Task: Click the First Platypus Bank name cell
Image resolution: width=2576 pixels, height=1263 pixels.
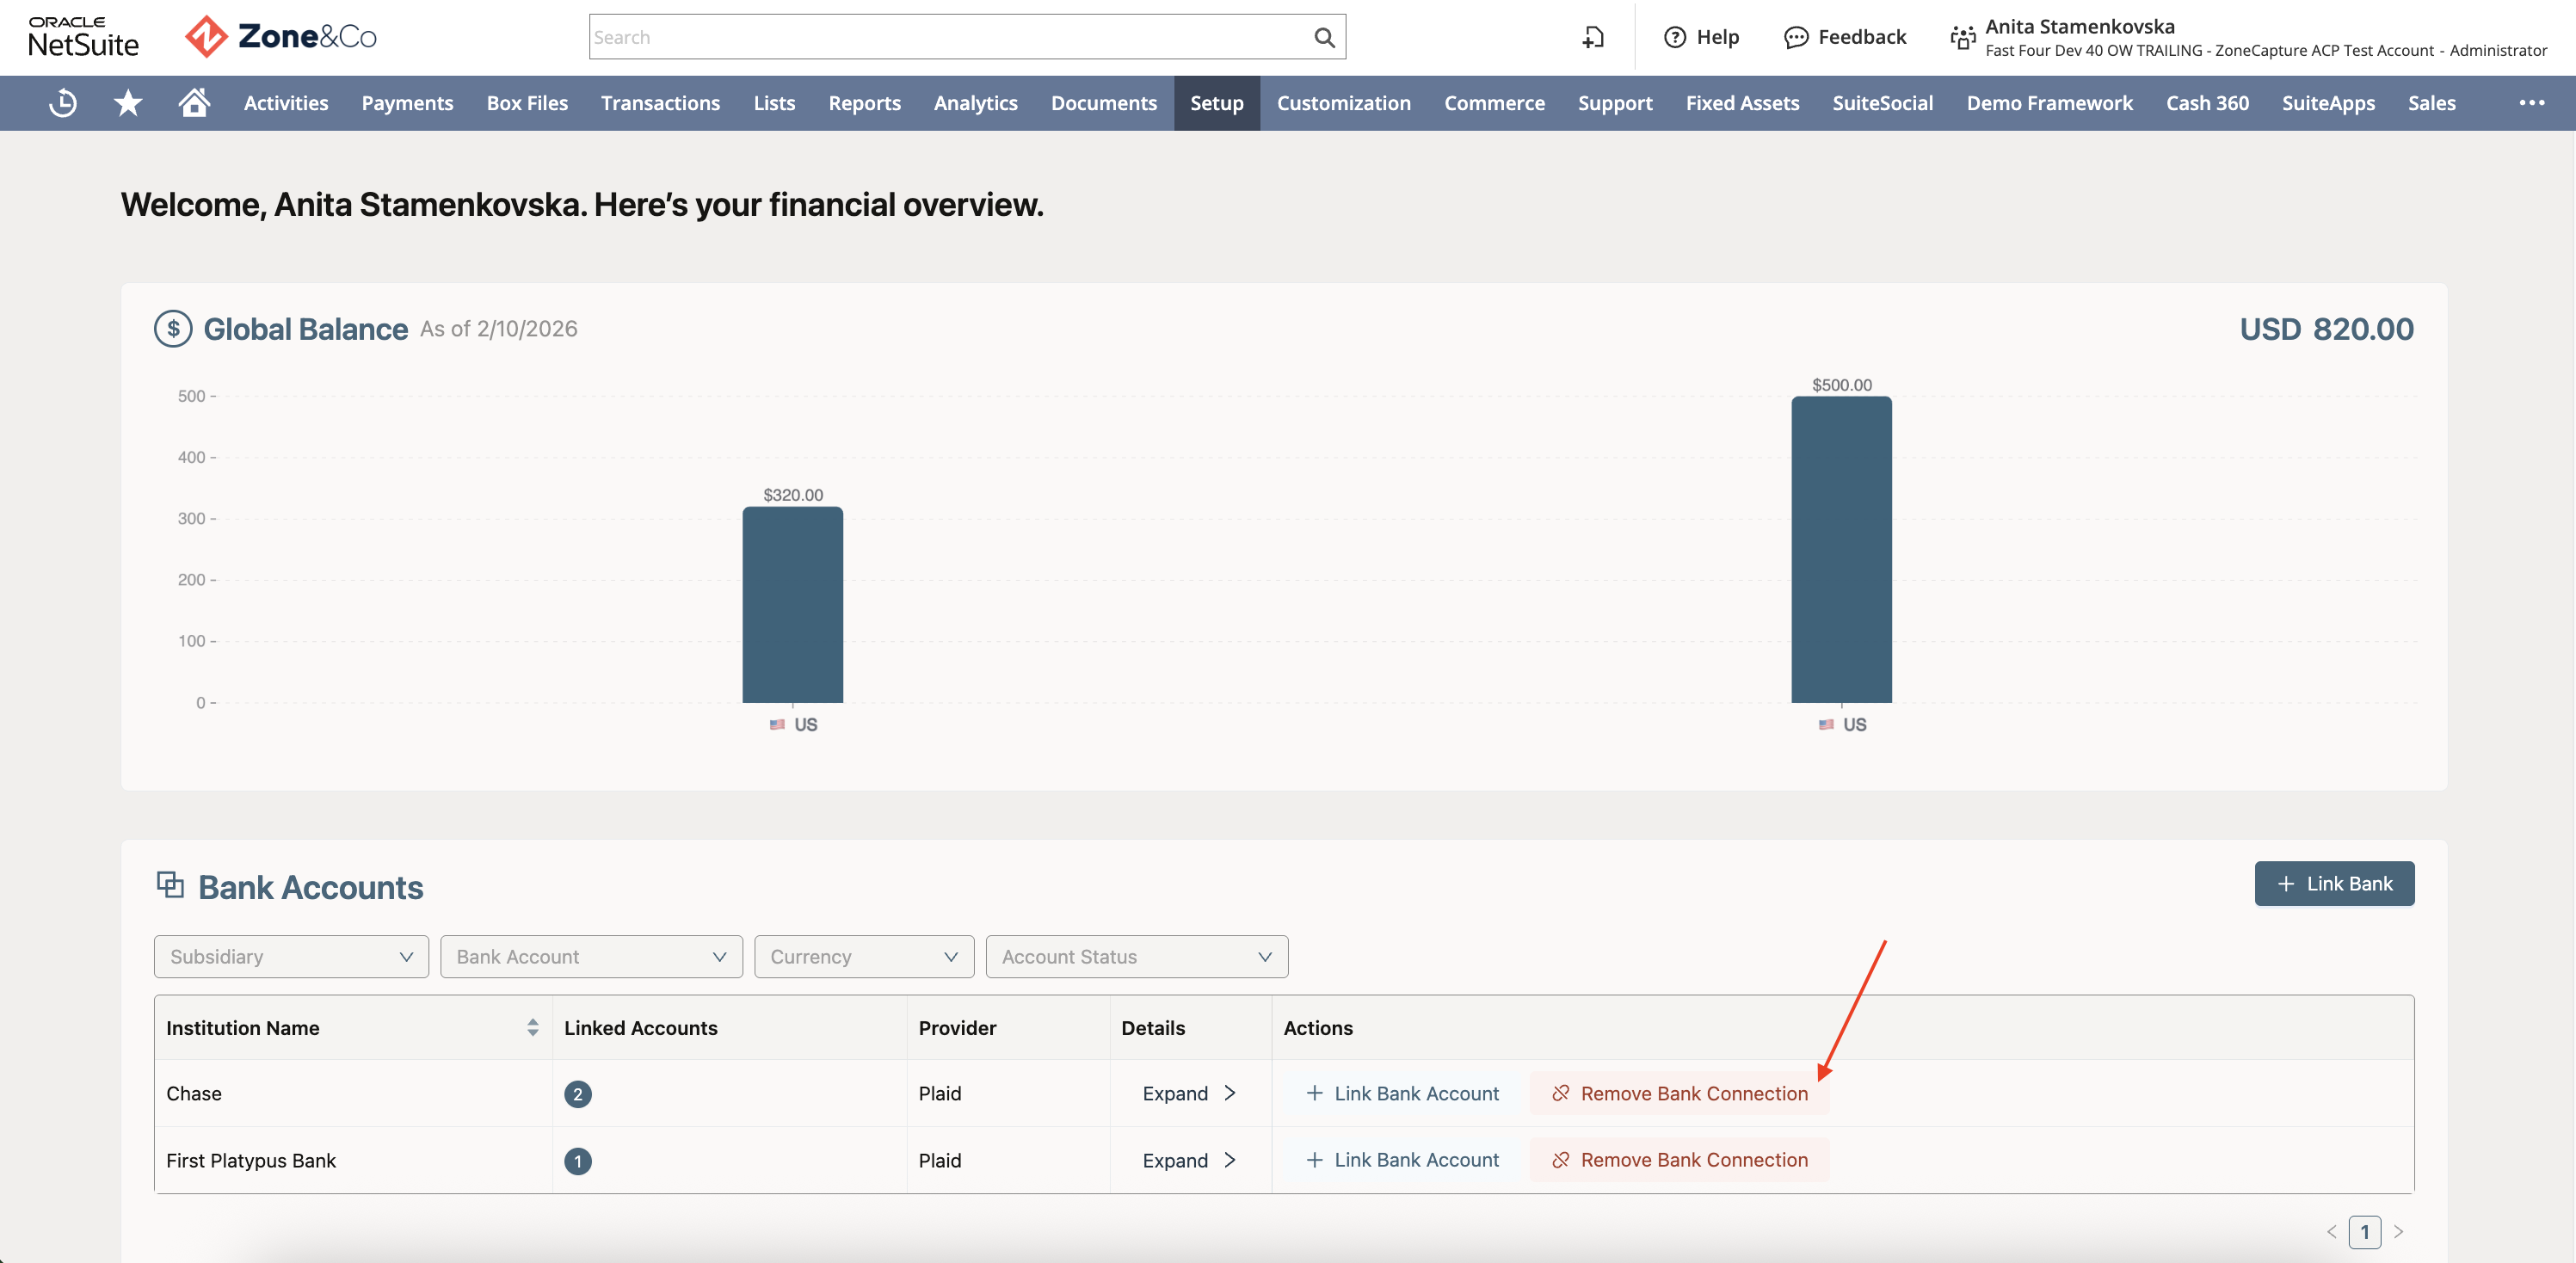Action: coord(353,1161)
